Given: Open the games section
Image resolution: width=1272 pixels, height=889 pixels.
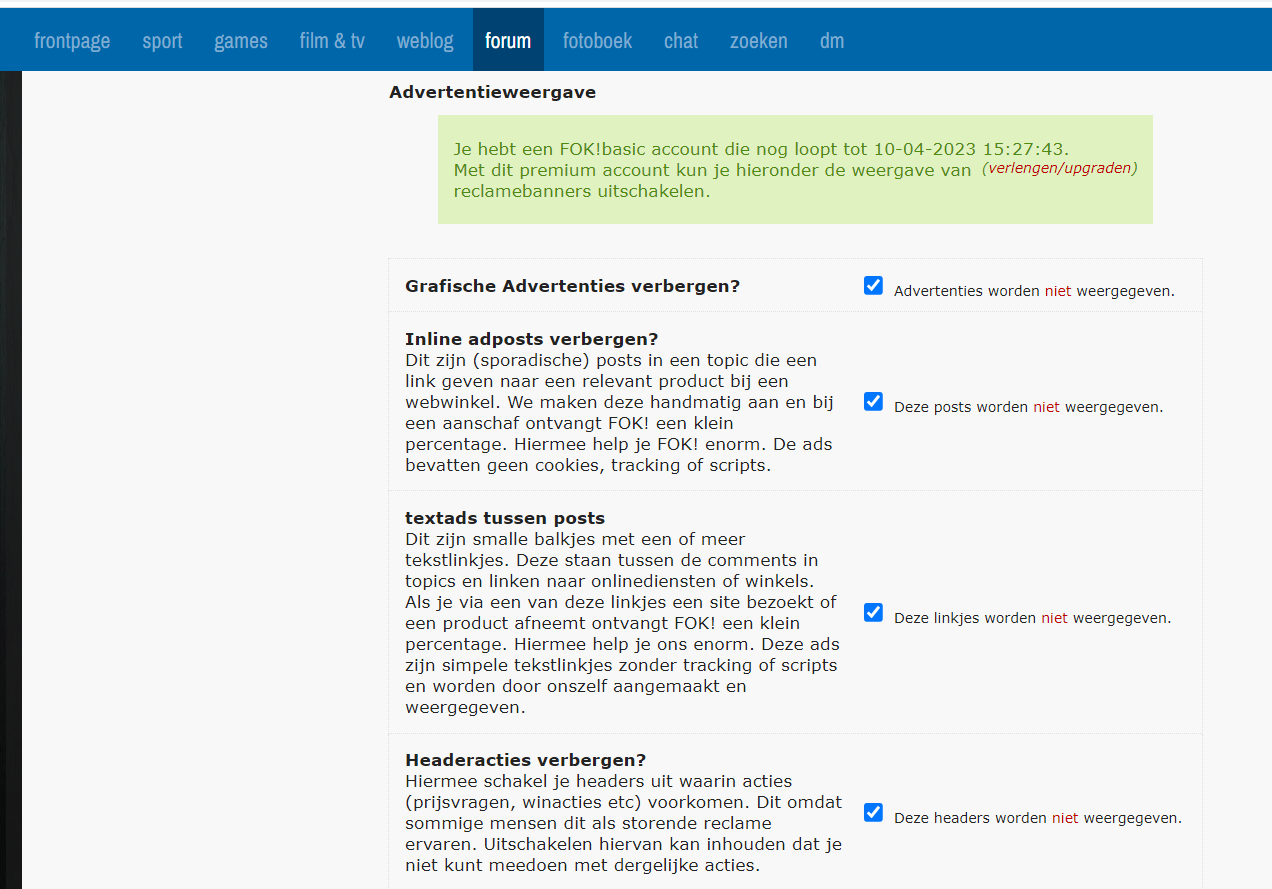Looking at the screenshot, I should pos(241,41).
